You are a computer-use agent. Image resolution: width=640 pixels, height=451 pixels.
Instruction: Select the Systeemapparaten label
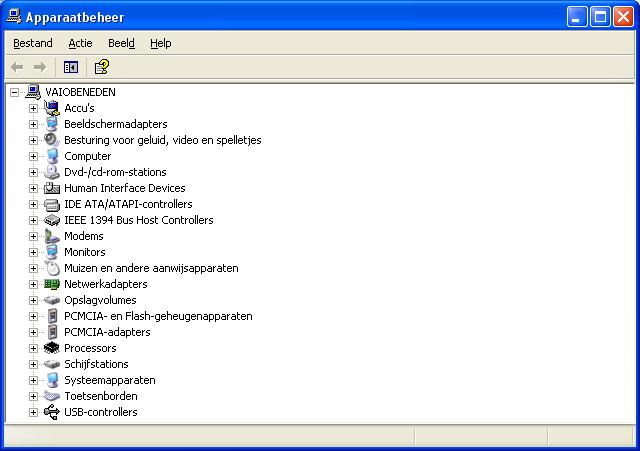pos(110,380)
